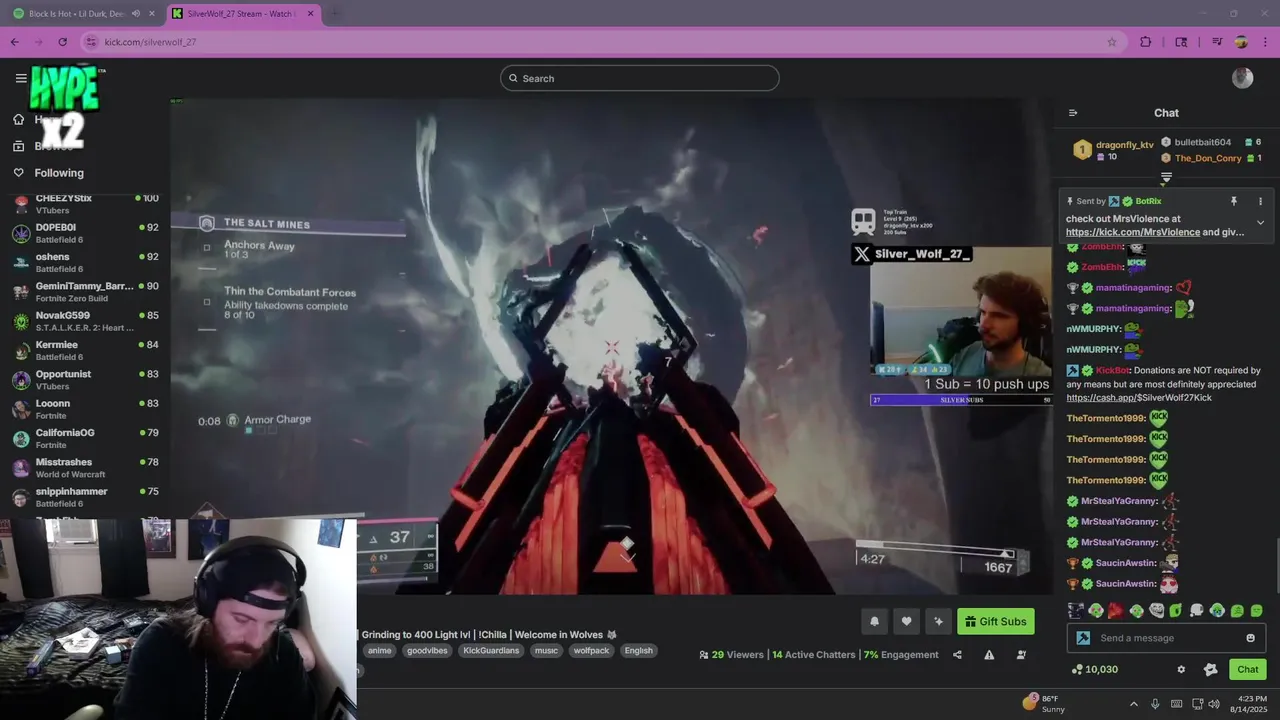This screenshot has width=1280, height=720.
Task: Open the emoji picker in message box
Action: 1250,638
